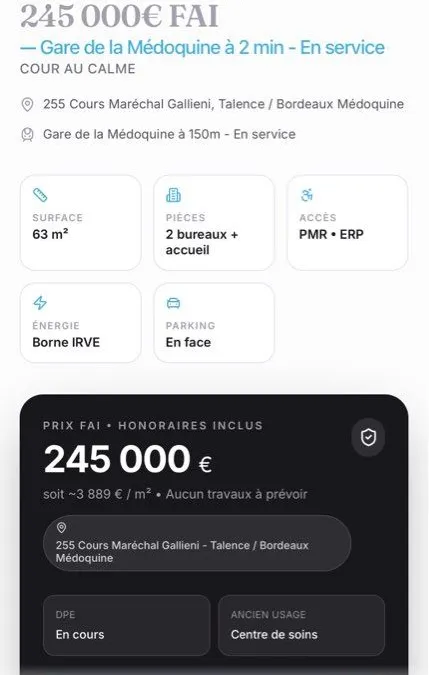Click the wheelchair icon in the Accès card

coord(307,195)
